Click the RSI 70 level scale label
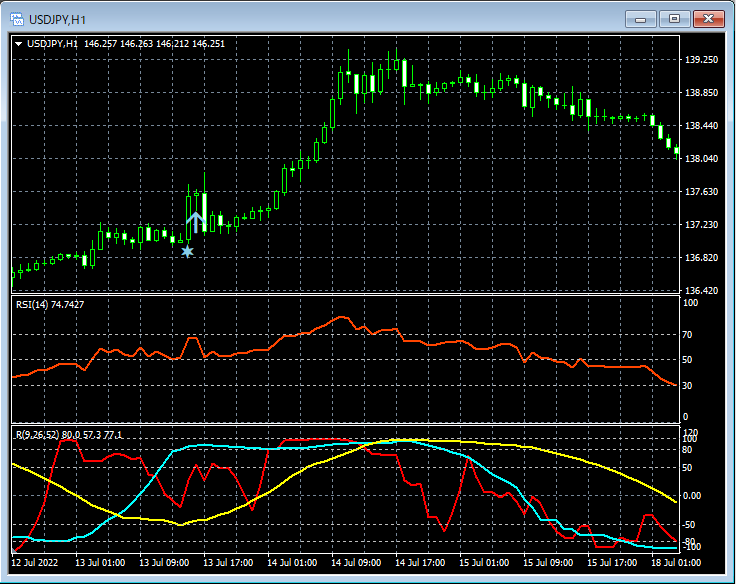Image resolution: width=737 pixels, height=584 pixels. (688, 337)
